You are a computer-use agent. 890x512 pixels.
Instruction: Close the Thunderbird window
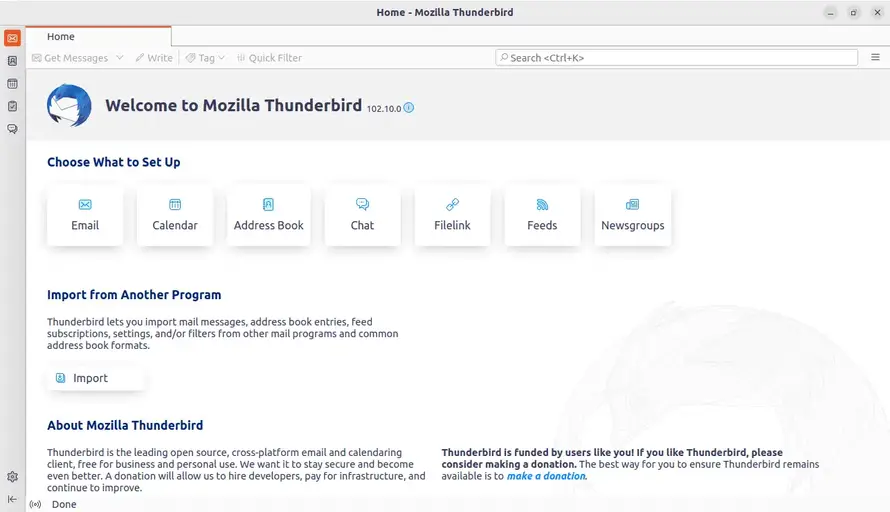pyautogui.click(x=877, y=12)
